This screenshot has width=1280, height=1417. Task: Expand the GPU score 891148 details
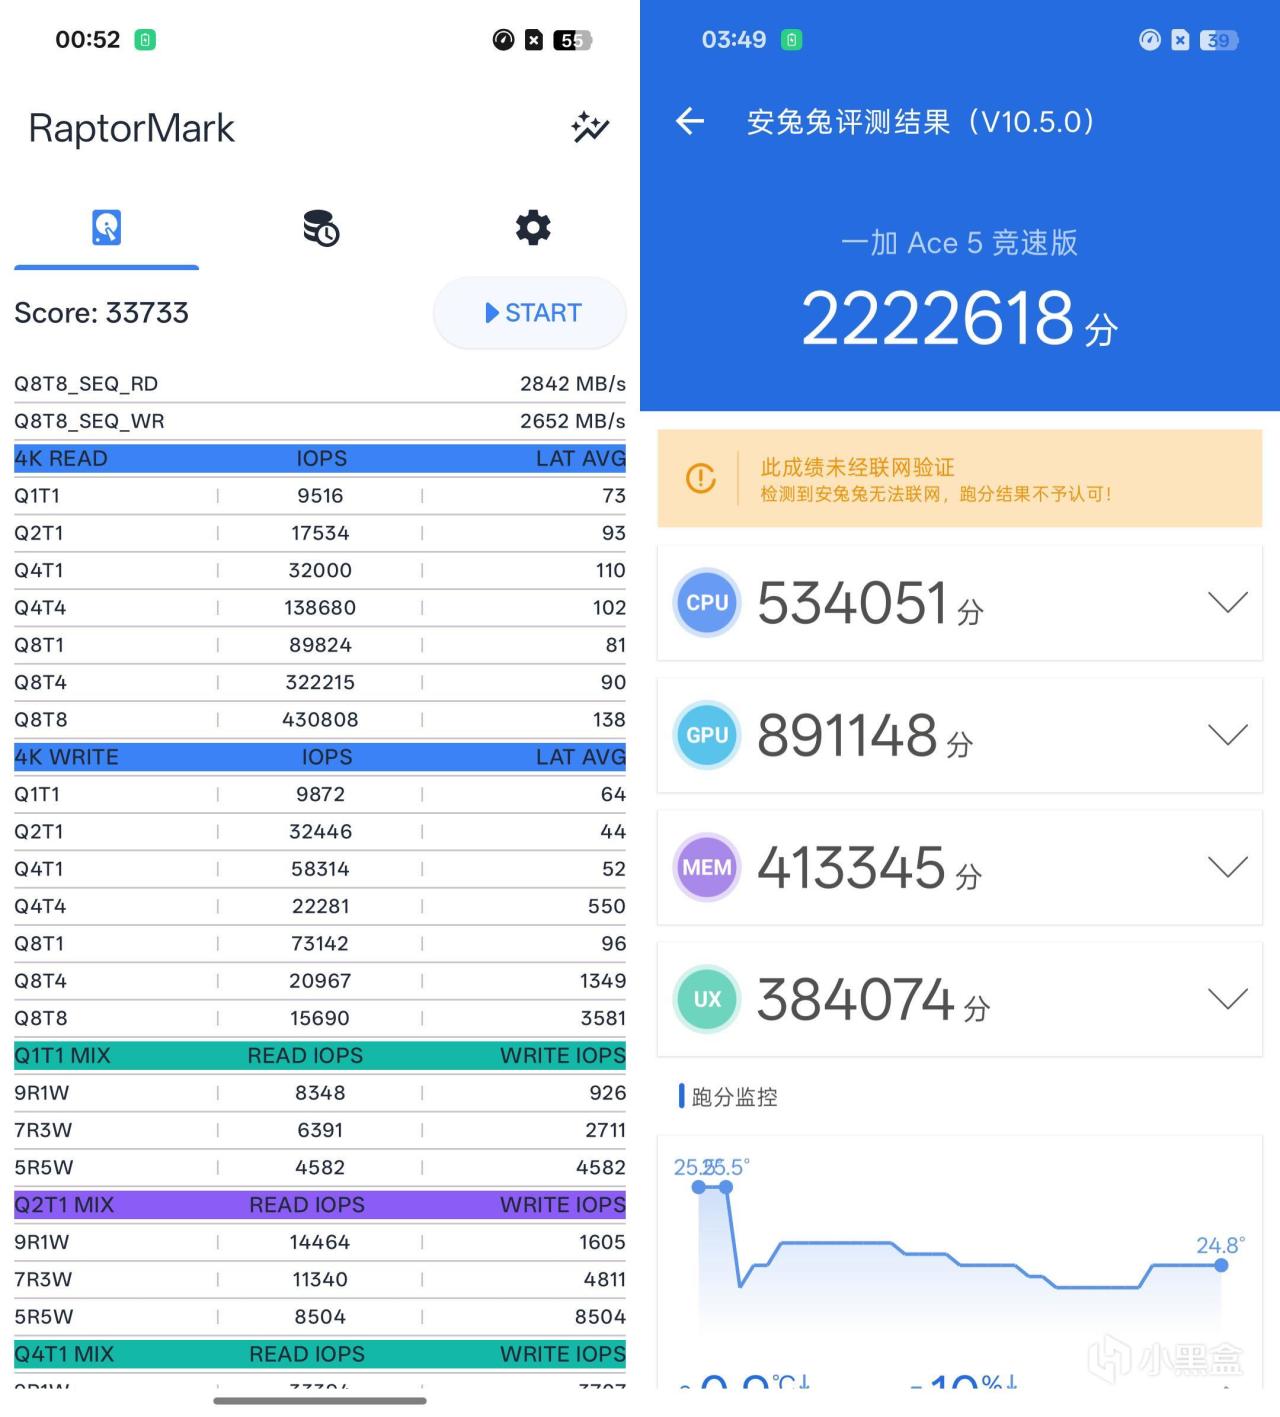click(x=1227, y=735)
